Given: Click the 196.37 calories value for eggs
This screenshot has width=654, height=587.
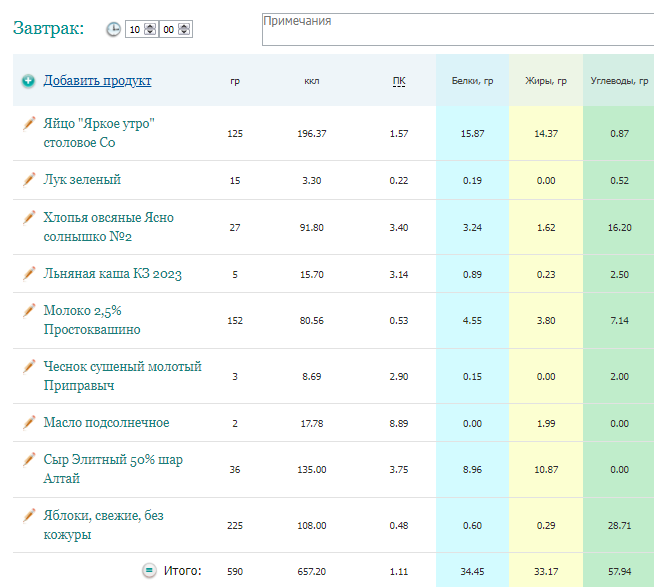Looking at the screenshot, I should [312, 134].
